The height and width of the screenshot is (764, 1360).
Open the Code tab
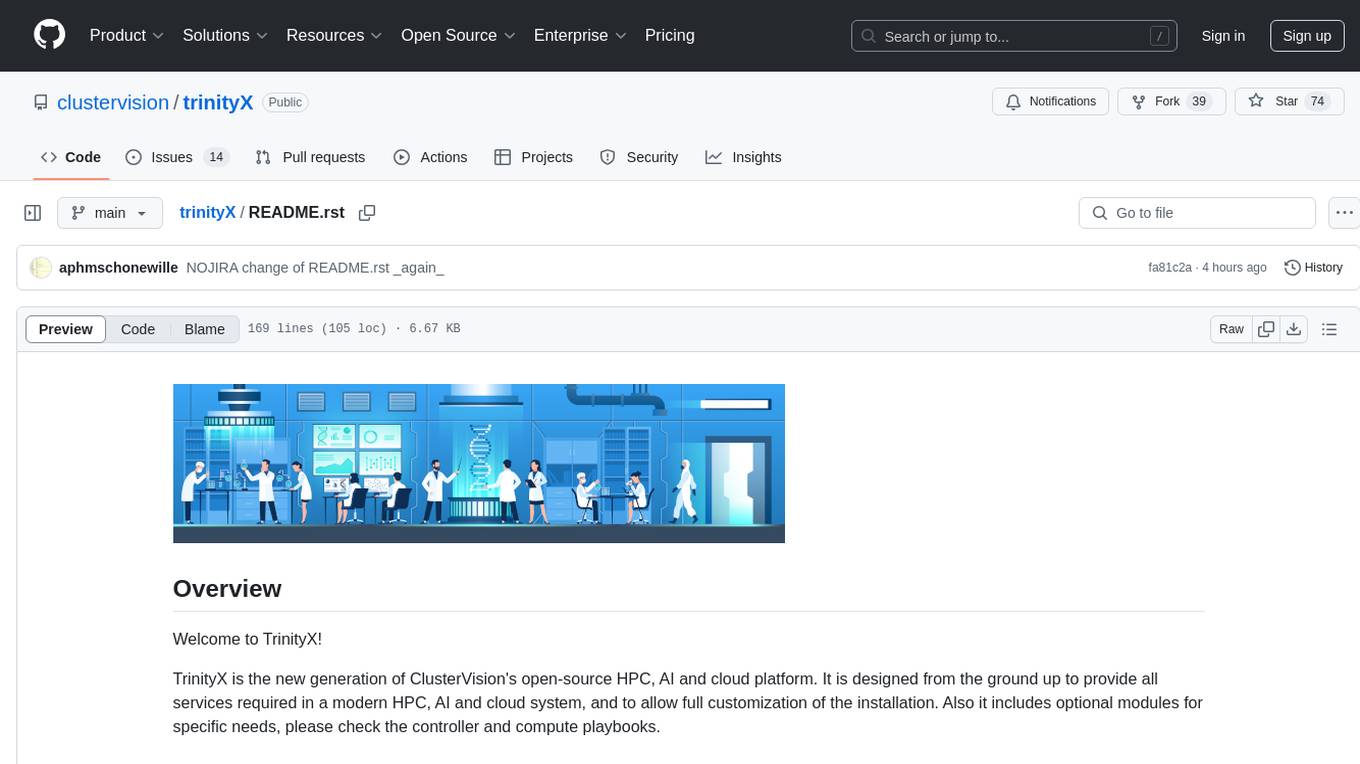pos(71,157)
